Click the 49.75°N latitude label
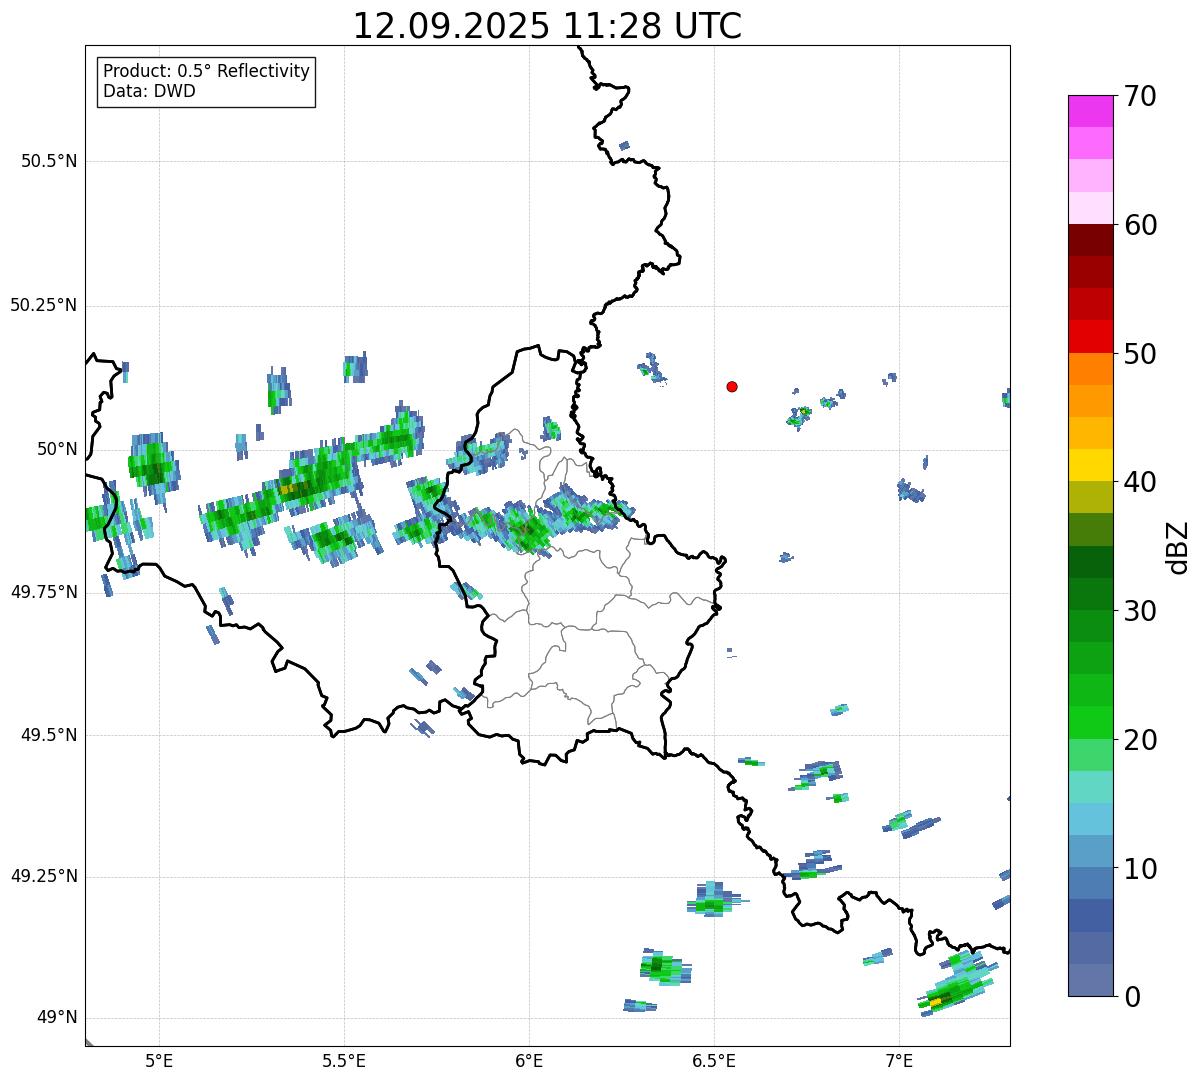Screen dimensions: 1202x1081 pyautogui.click(x=44, y=592)
